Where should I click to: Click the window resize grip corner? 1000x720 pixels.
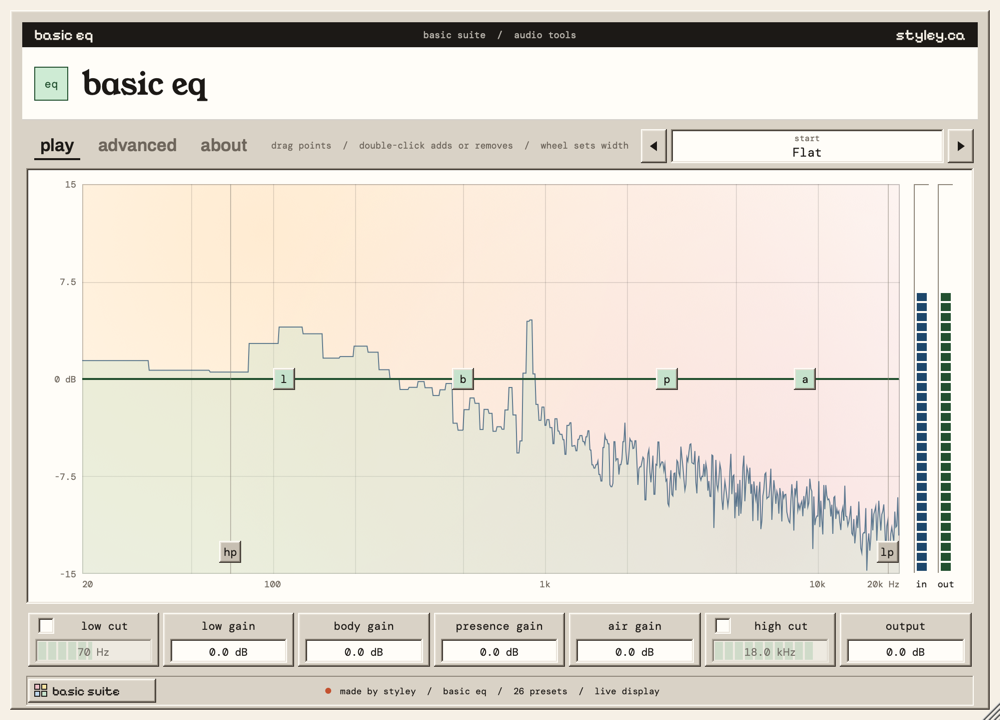tap(992, 712)
